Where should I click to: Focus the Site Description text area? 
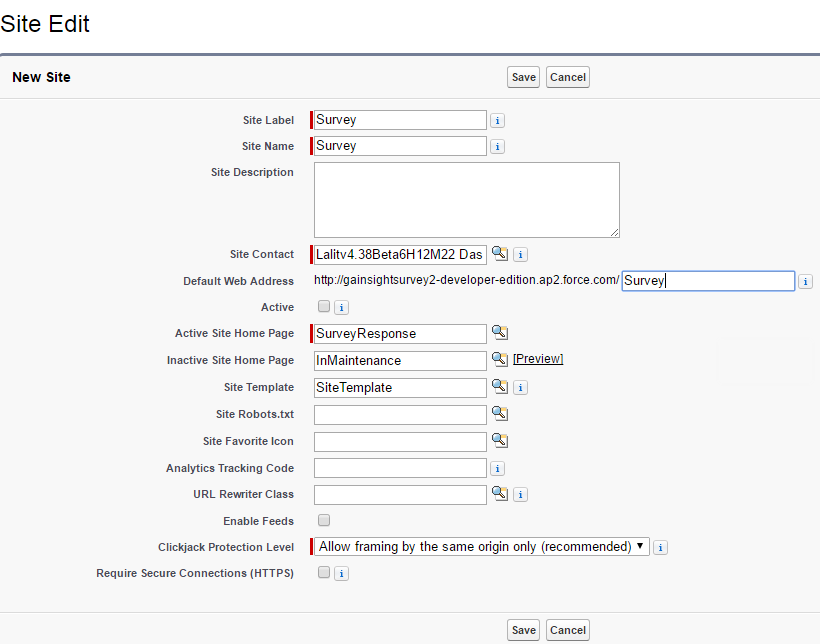click(x=466, y=200)
